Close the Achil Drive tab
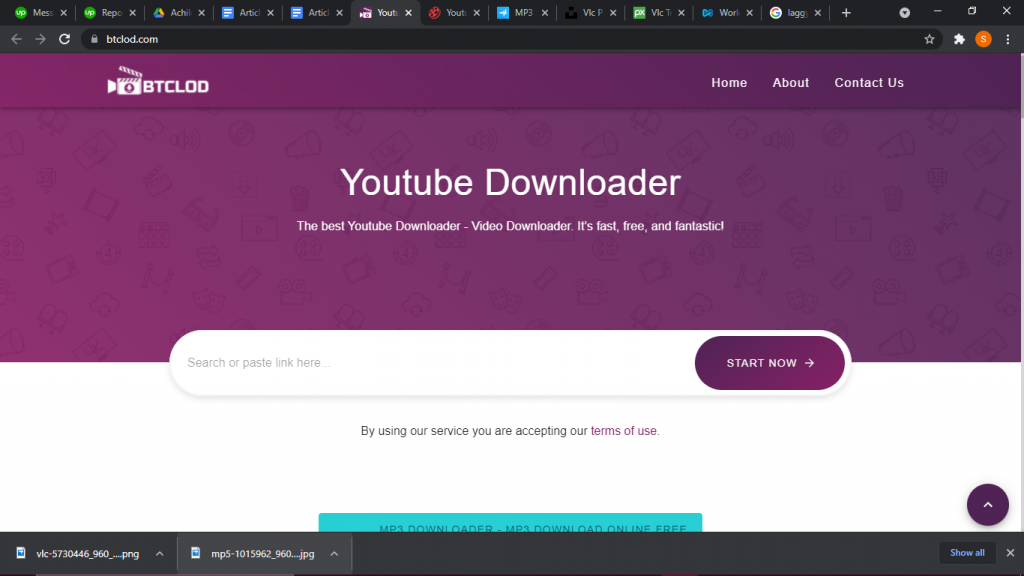 click(x=201, y=12)
